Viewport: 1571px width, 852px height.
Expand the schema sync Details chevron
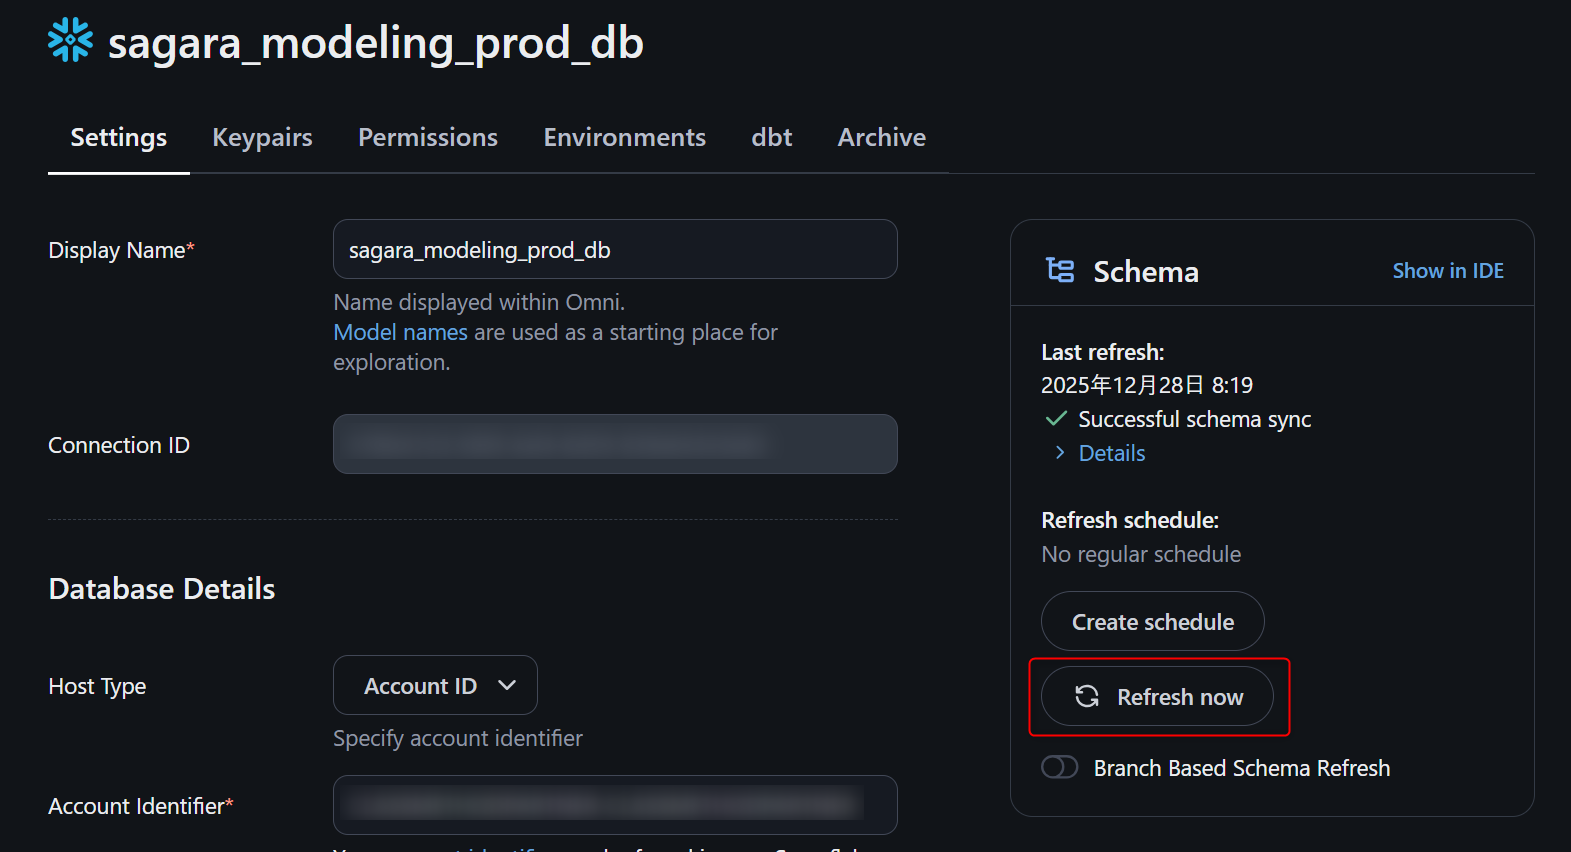1060,453
